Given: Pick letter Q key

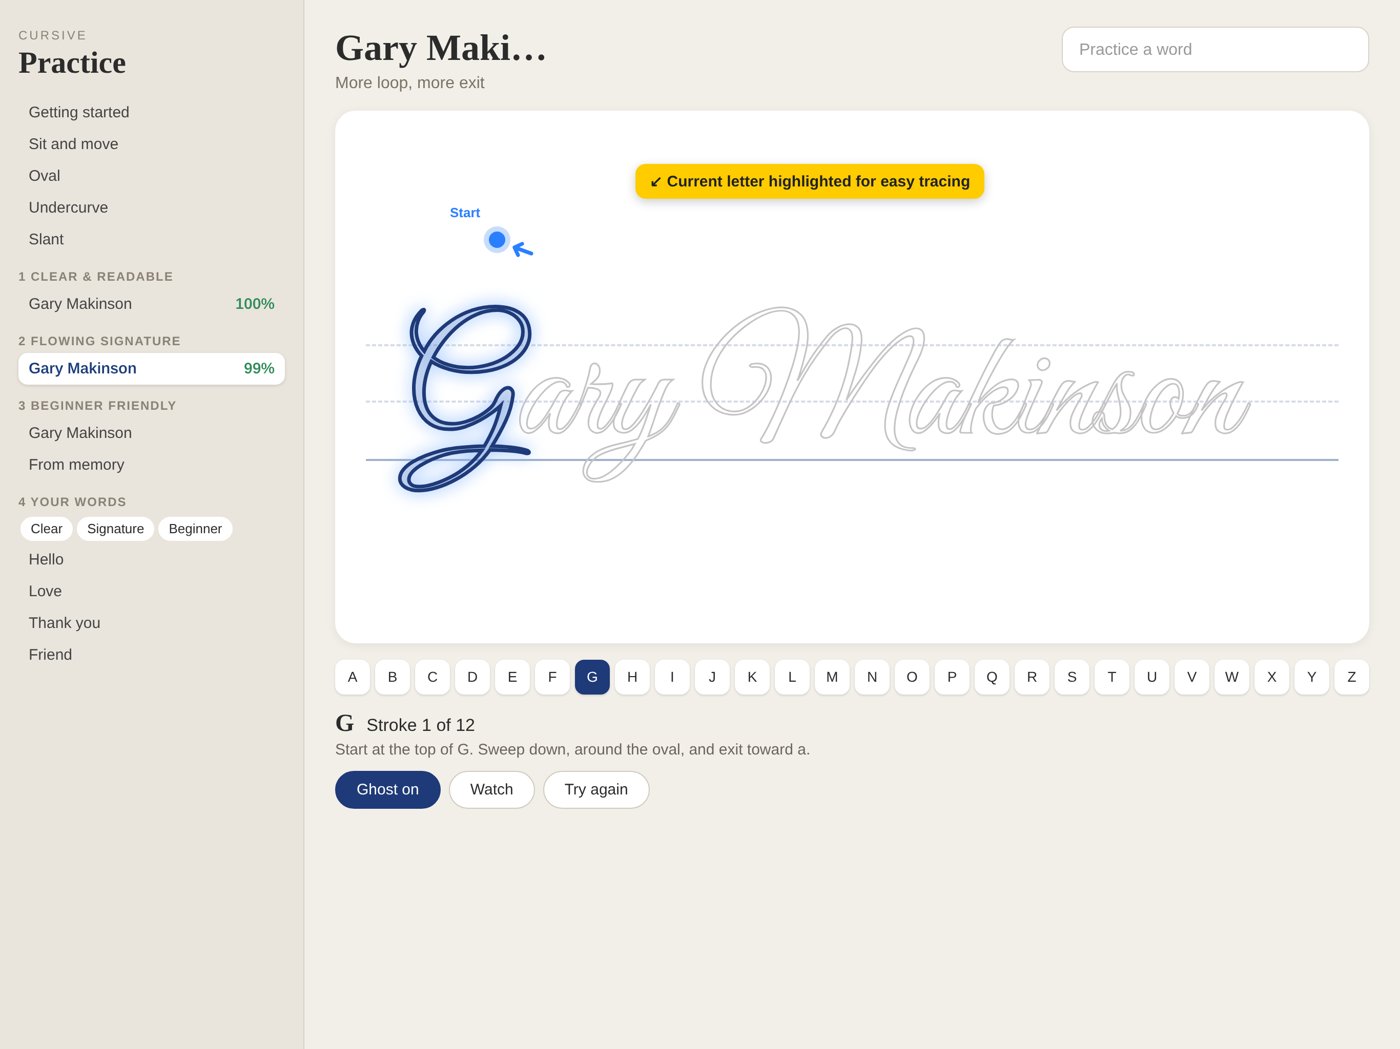Looking at the screenshot, I should tap(992, 677).
